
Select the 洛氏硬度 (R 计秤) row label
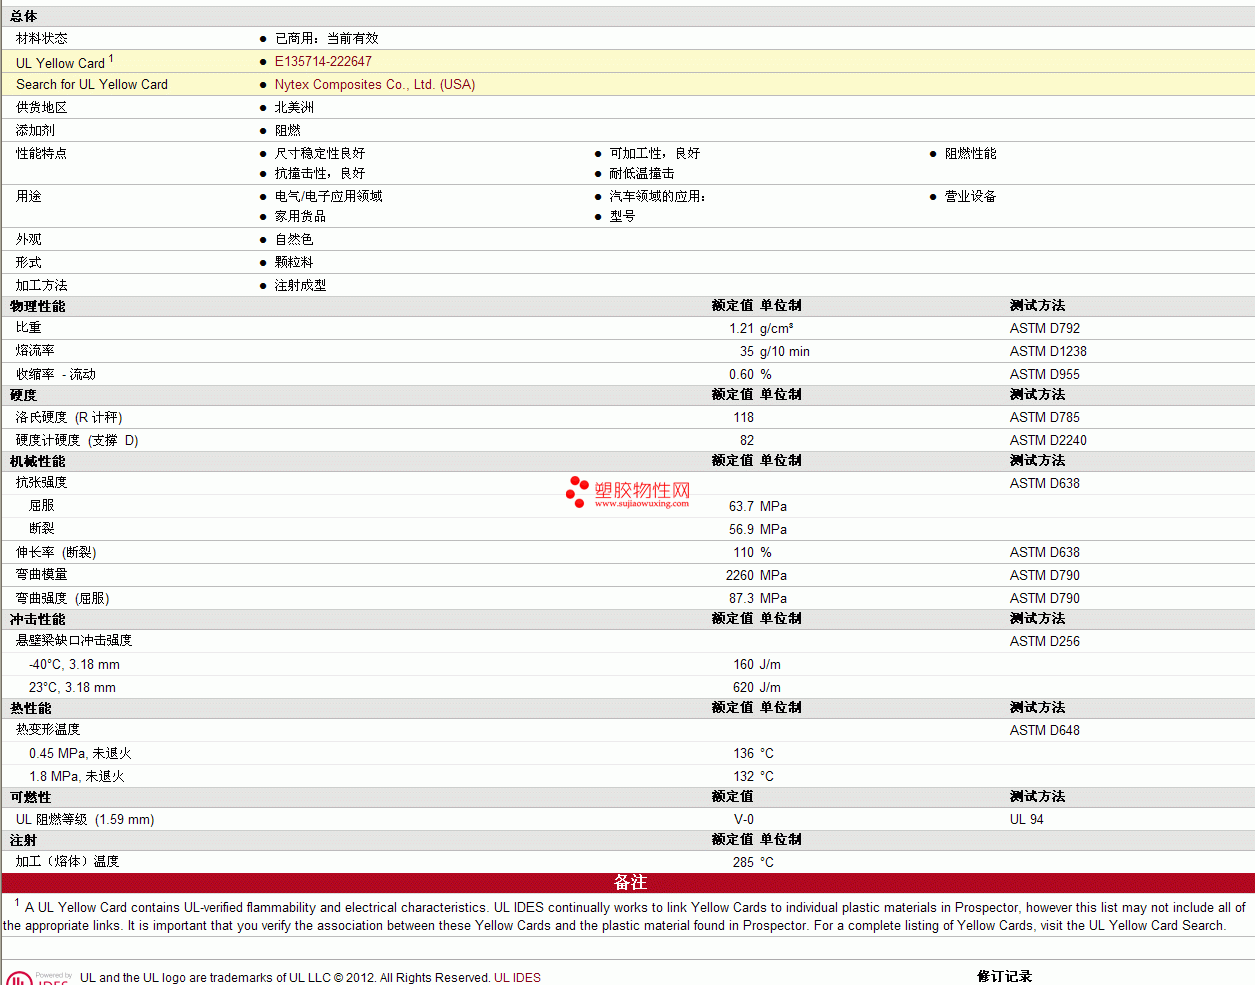69,417
